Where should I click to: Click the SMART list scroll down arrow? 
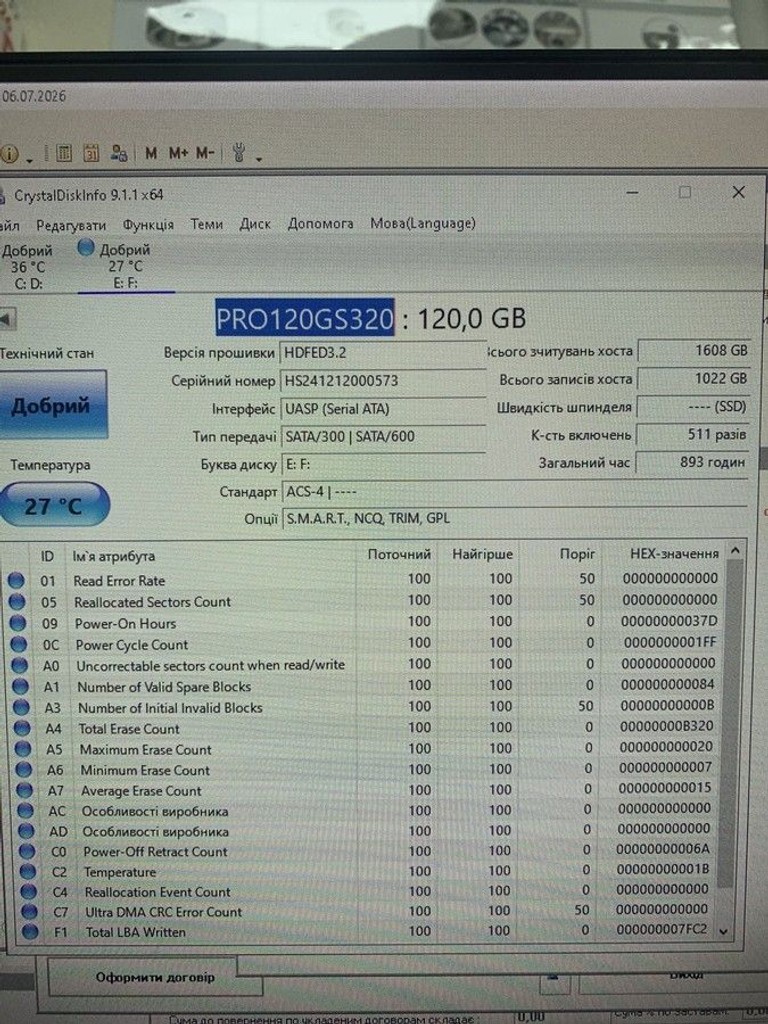[724, 932]
